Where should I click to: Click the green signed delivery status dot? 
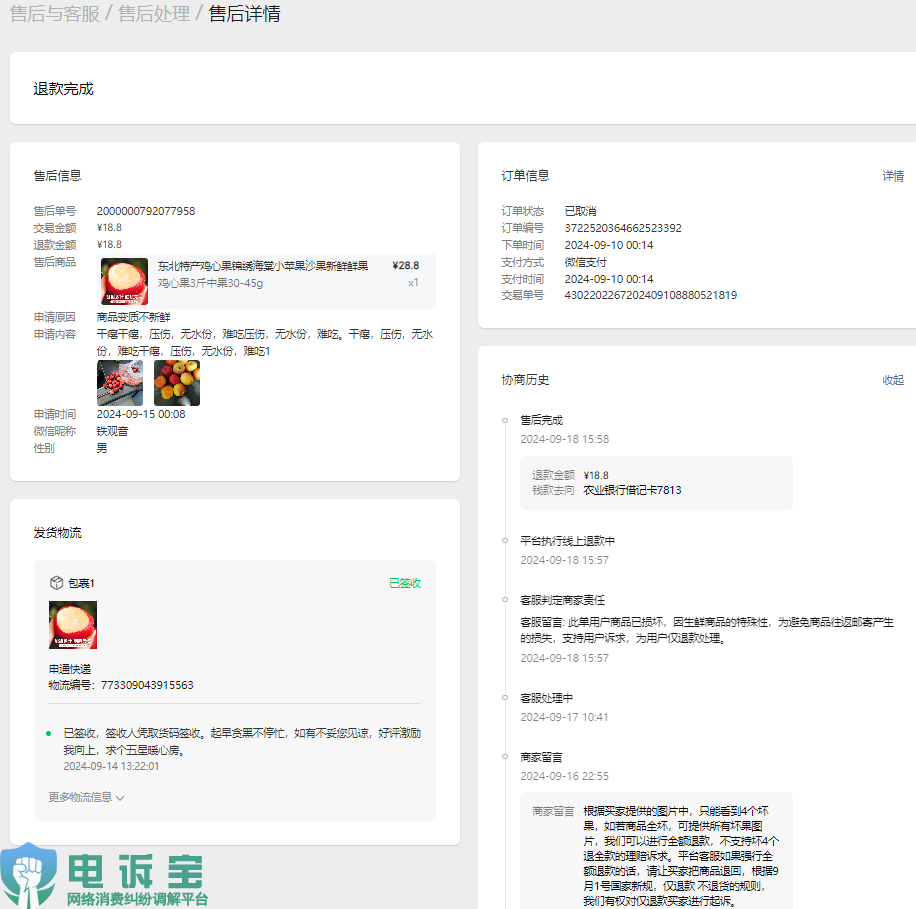(48, 733)
